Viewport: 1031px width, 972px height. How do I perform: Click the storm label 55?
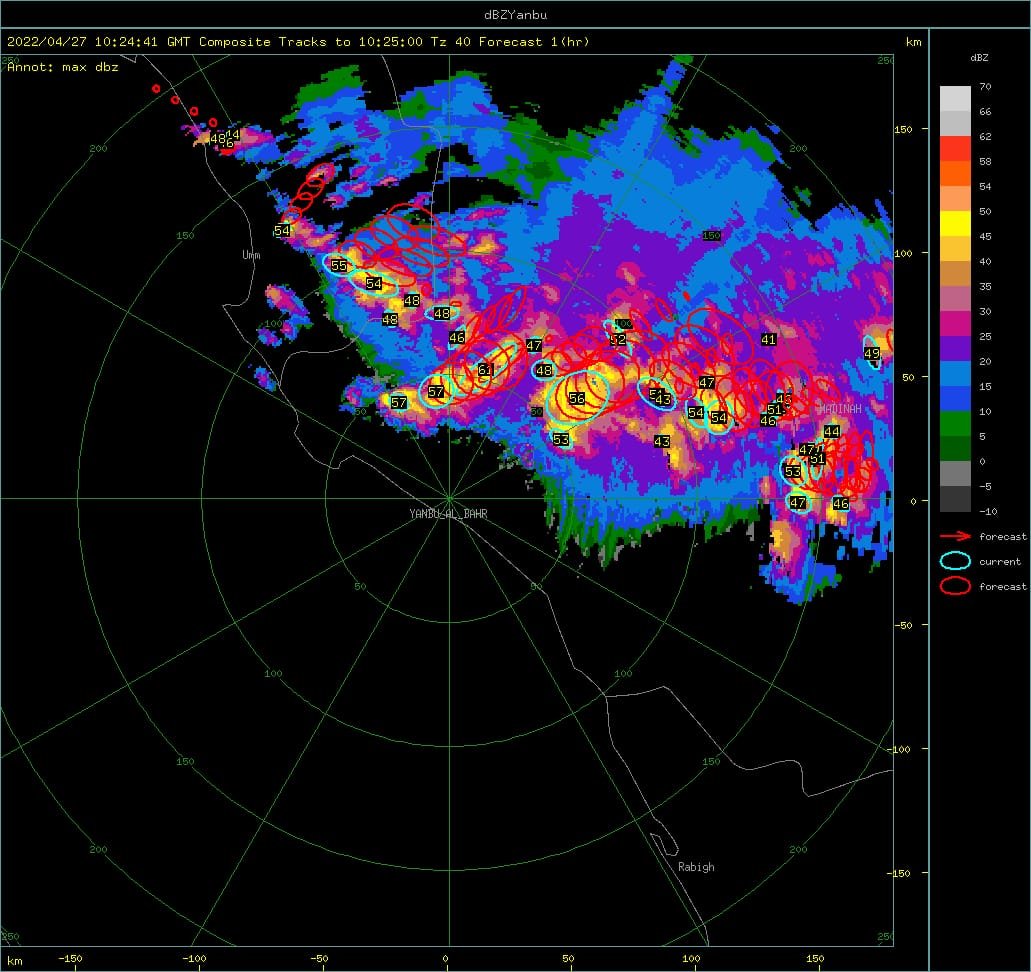point(339,266)
